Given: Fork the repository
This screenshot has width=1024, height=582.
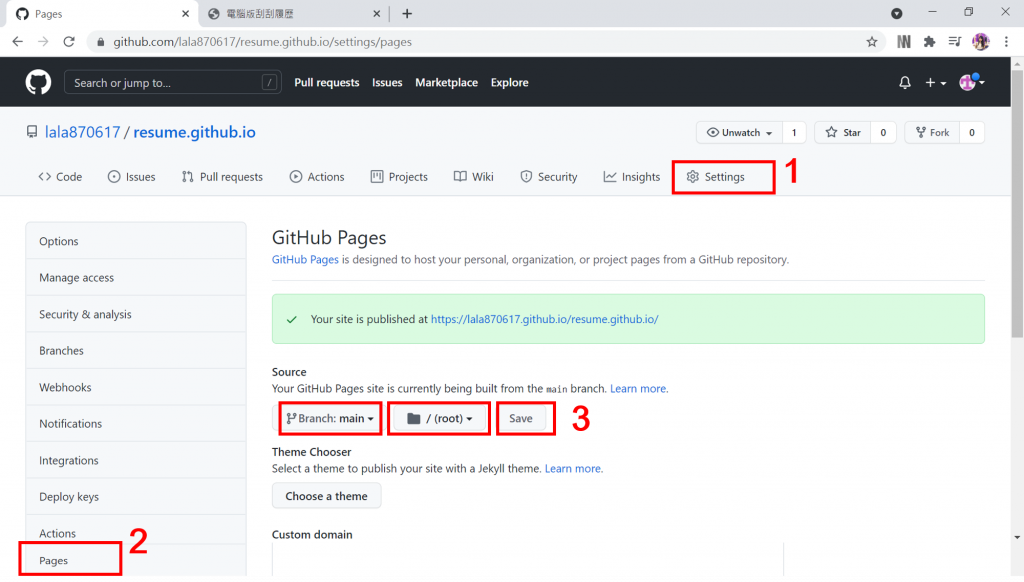Looking at the screenshot, I should click(932, 133).
